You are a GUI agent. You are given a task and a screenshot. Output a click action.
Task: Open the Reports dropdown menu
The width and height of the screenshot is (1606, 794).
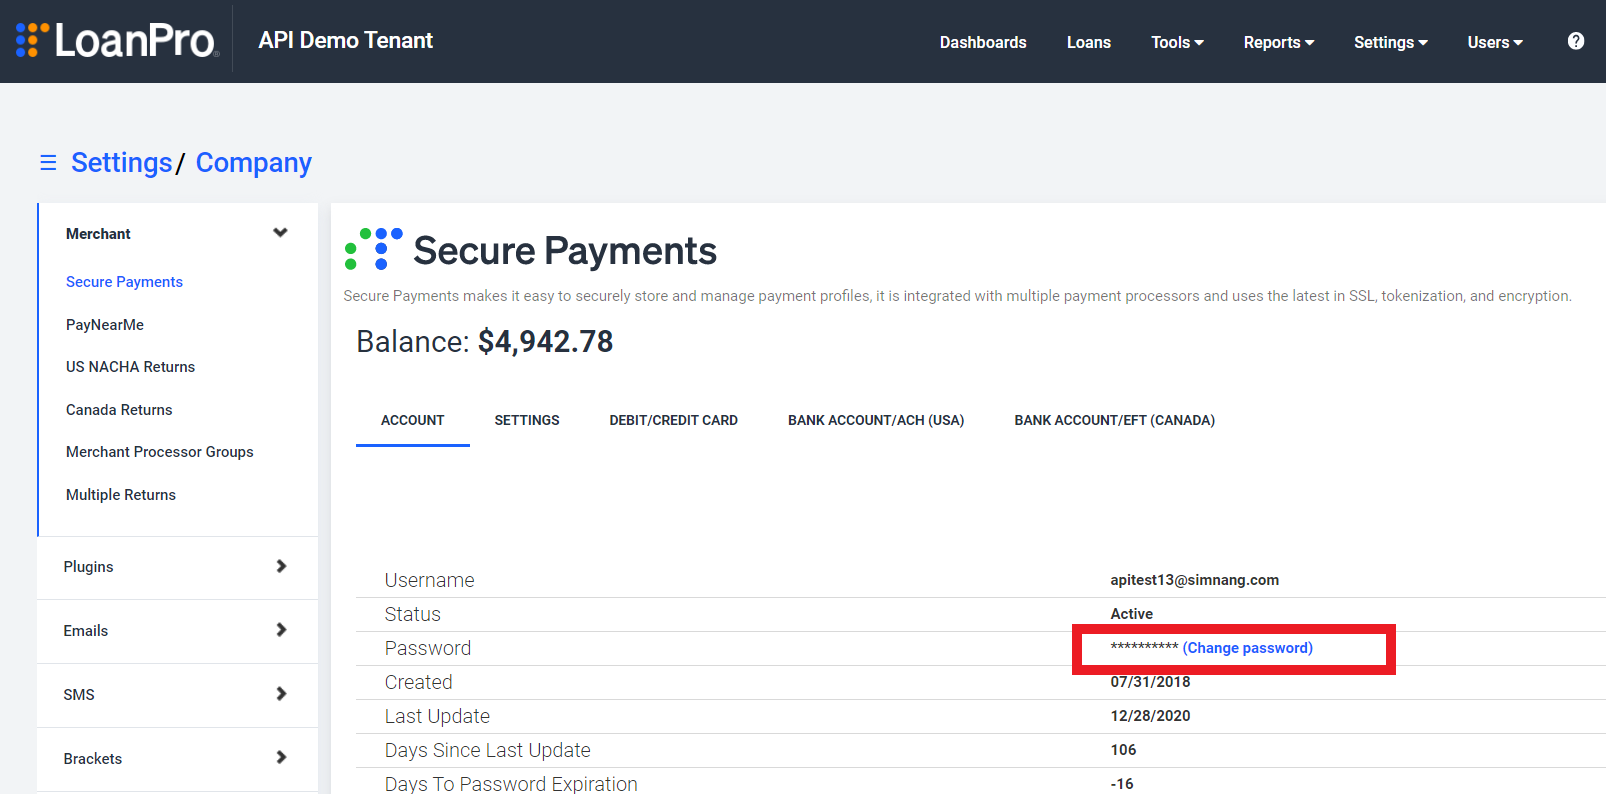[1279, 42]
